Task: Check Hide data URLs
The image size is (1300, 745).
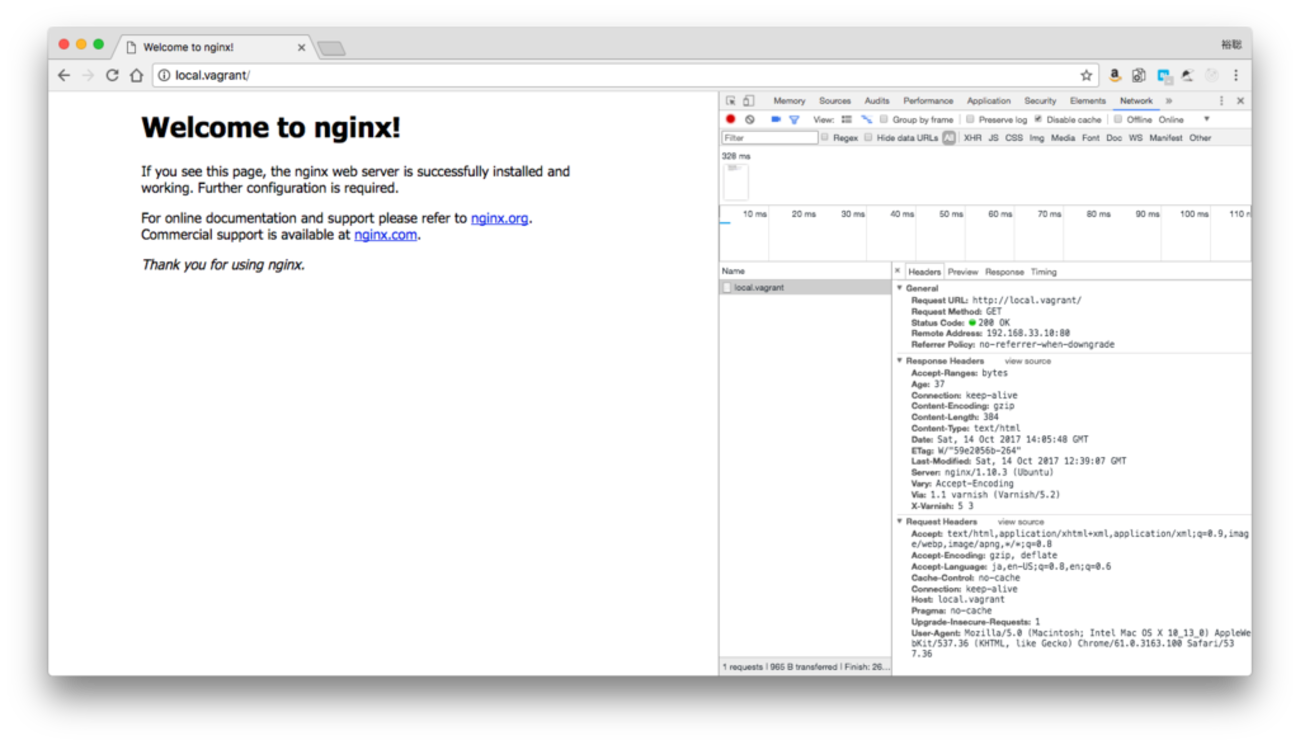Action: [868, 137]
